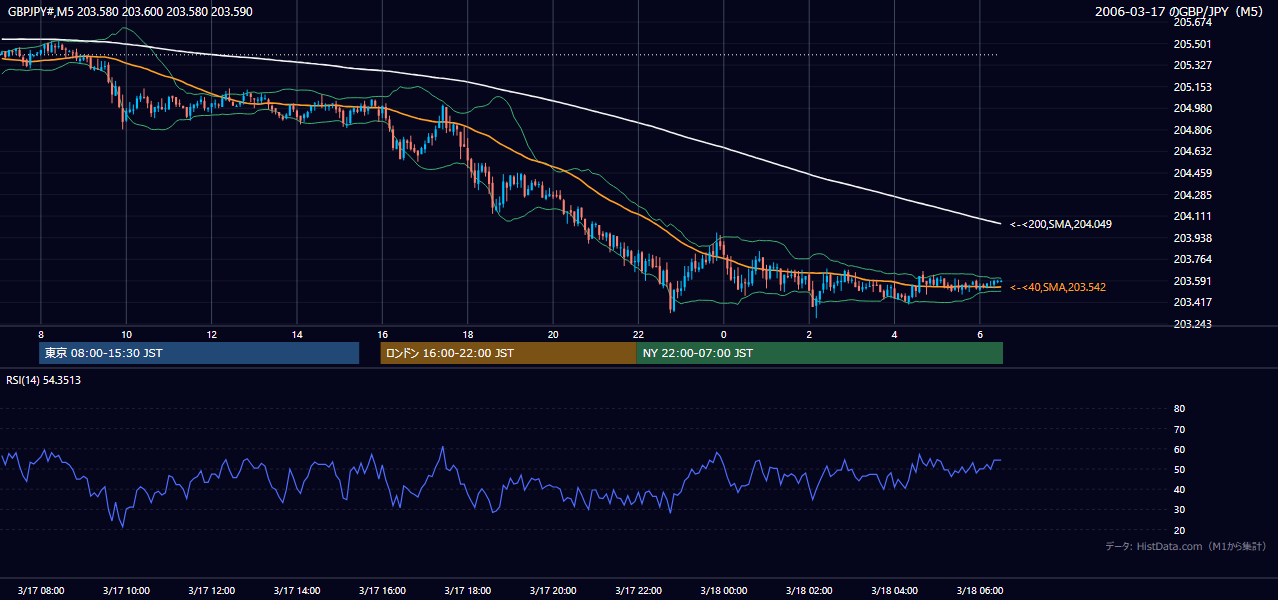Viewport: 1278px width, 600px height.
Task: Click price level 204.285 on the axis
Action: tap(1192, 195)
